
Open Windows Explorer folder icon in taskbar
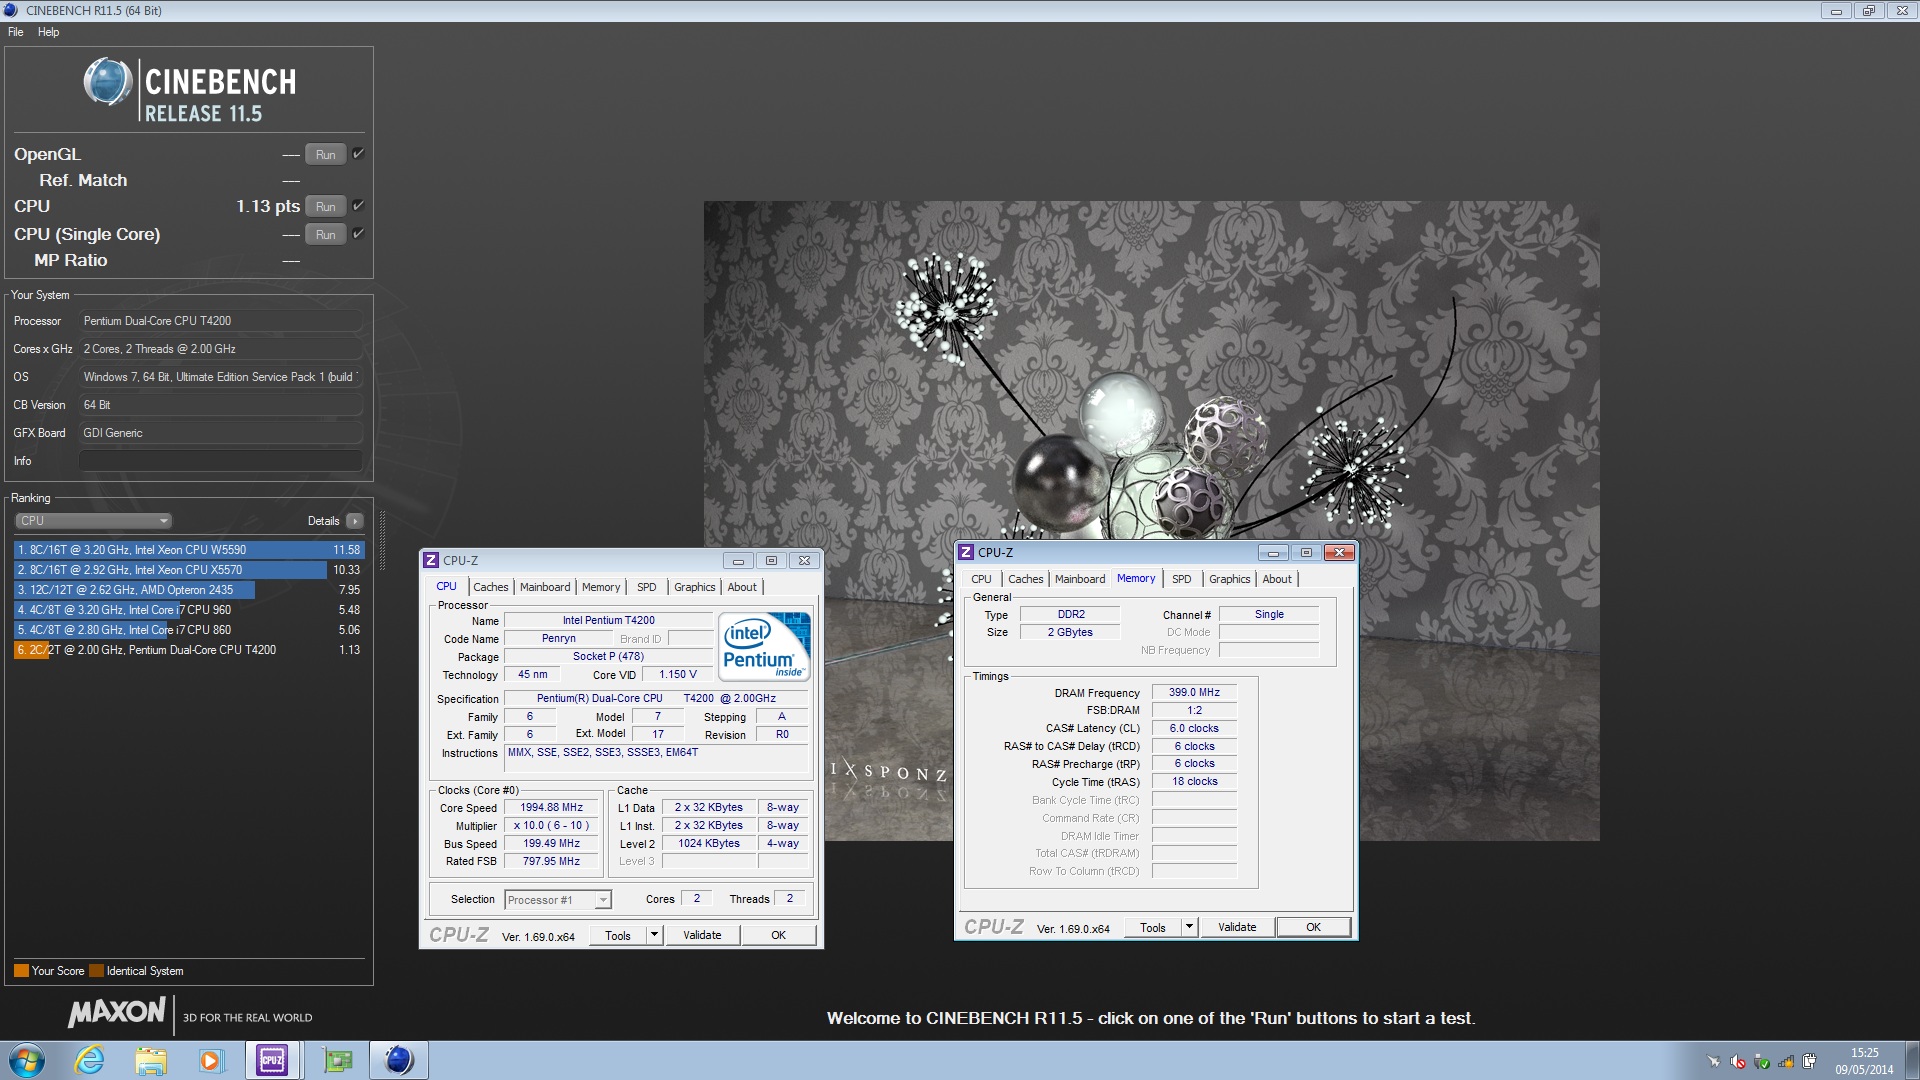point(150,1060)
